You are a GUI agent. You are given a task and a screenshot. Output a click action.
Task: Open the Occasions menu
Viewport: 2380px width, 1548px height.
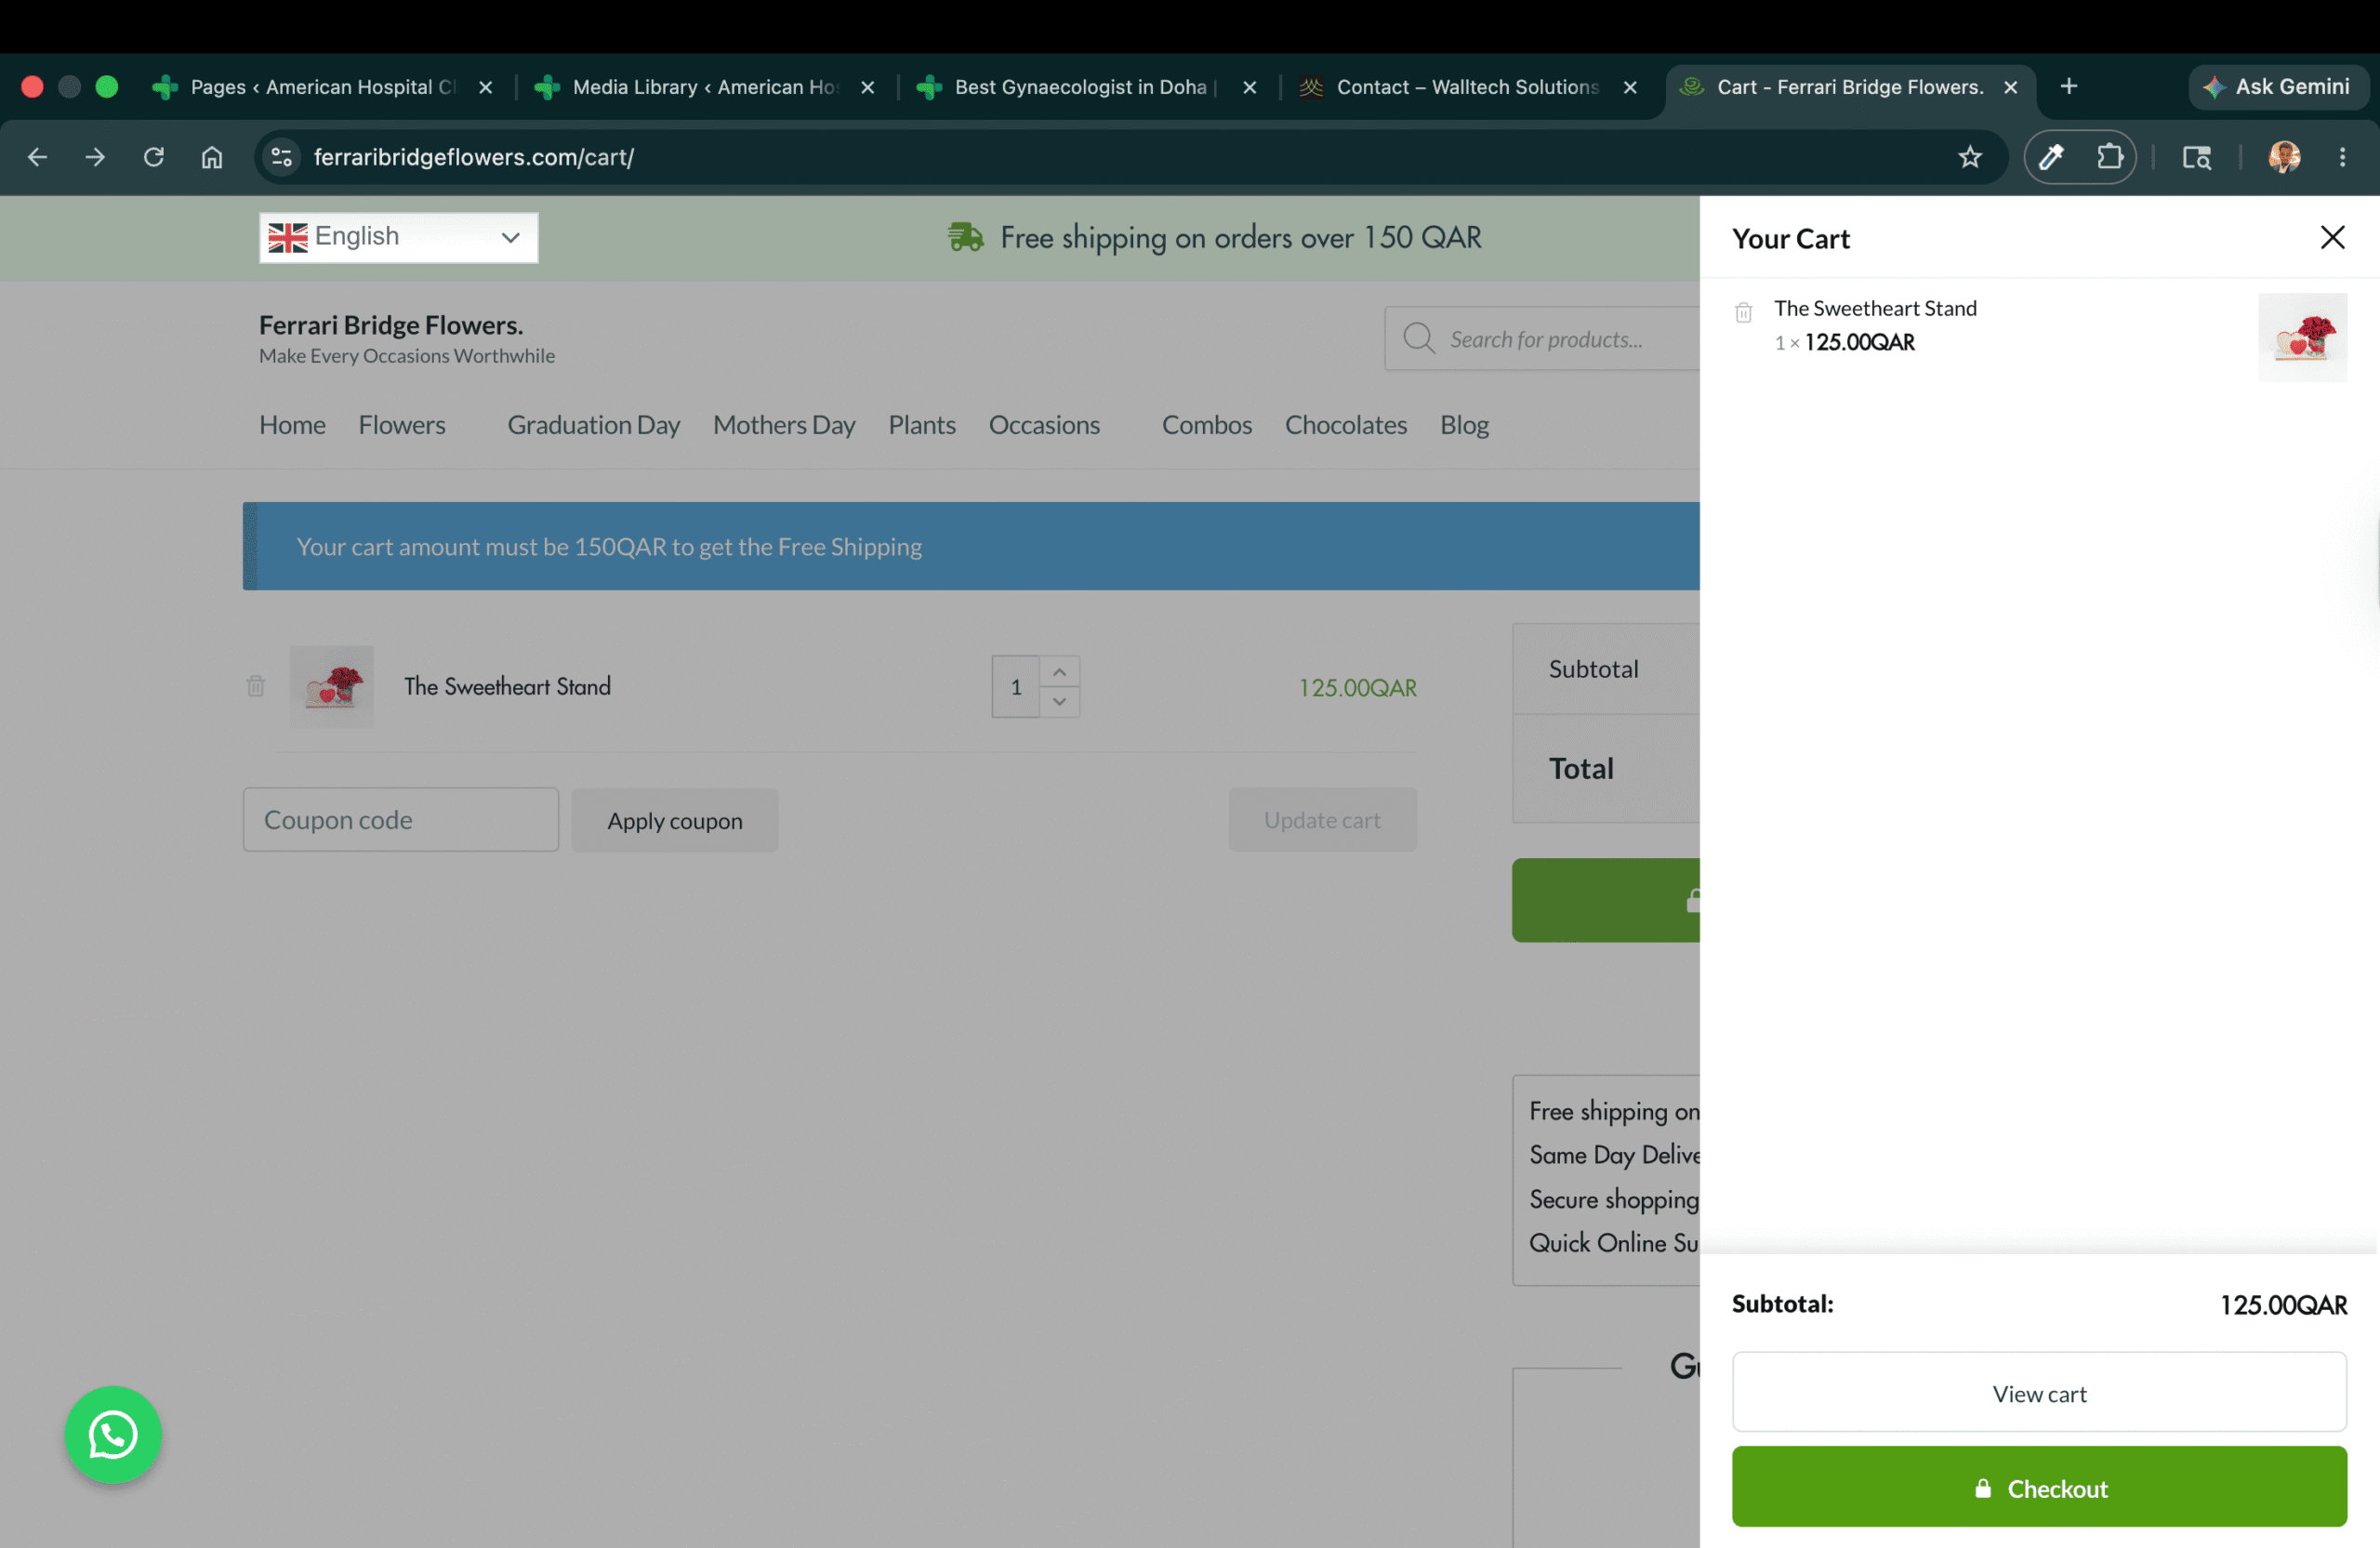coord(1044,425)
